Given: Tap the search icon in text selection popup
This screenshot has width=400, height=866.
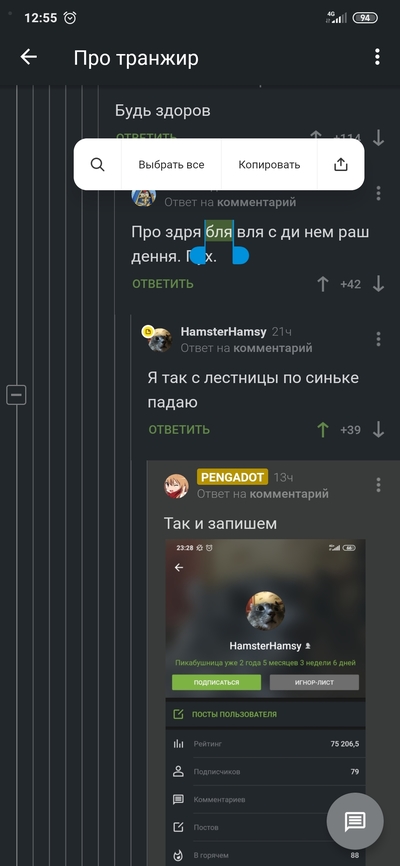Looking at the screenshot, I should click(x=98, y=165).
